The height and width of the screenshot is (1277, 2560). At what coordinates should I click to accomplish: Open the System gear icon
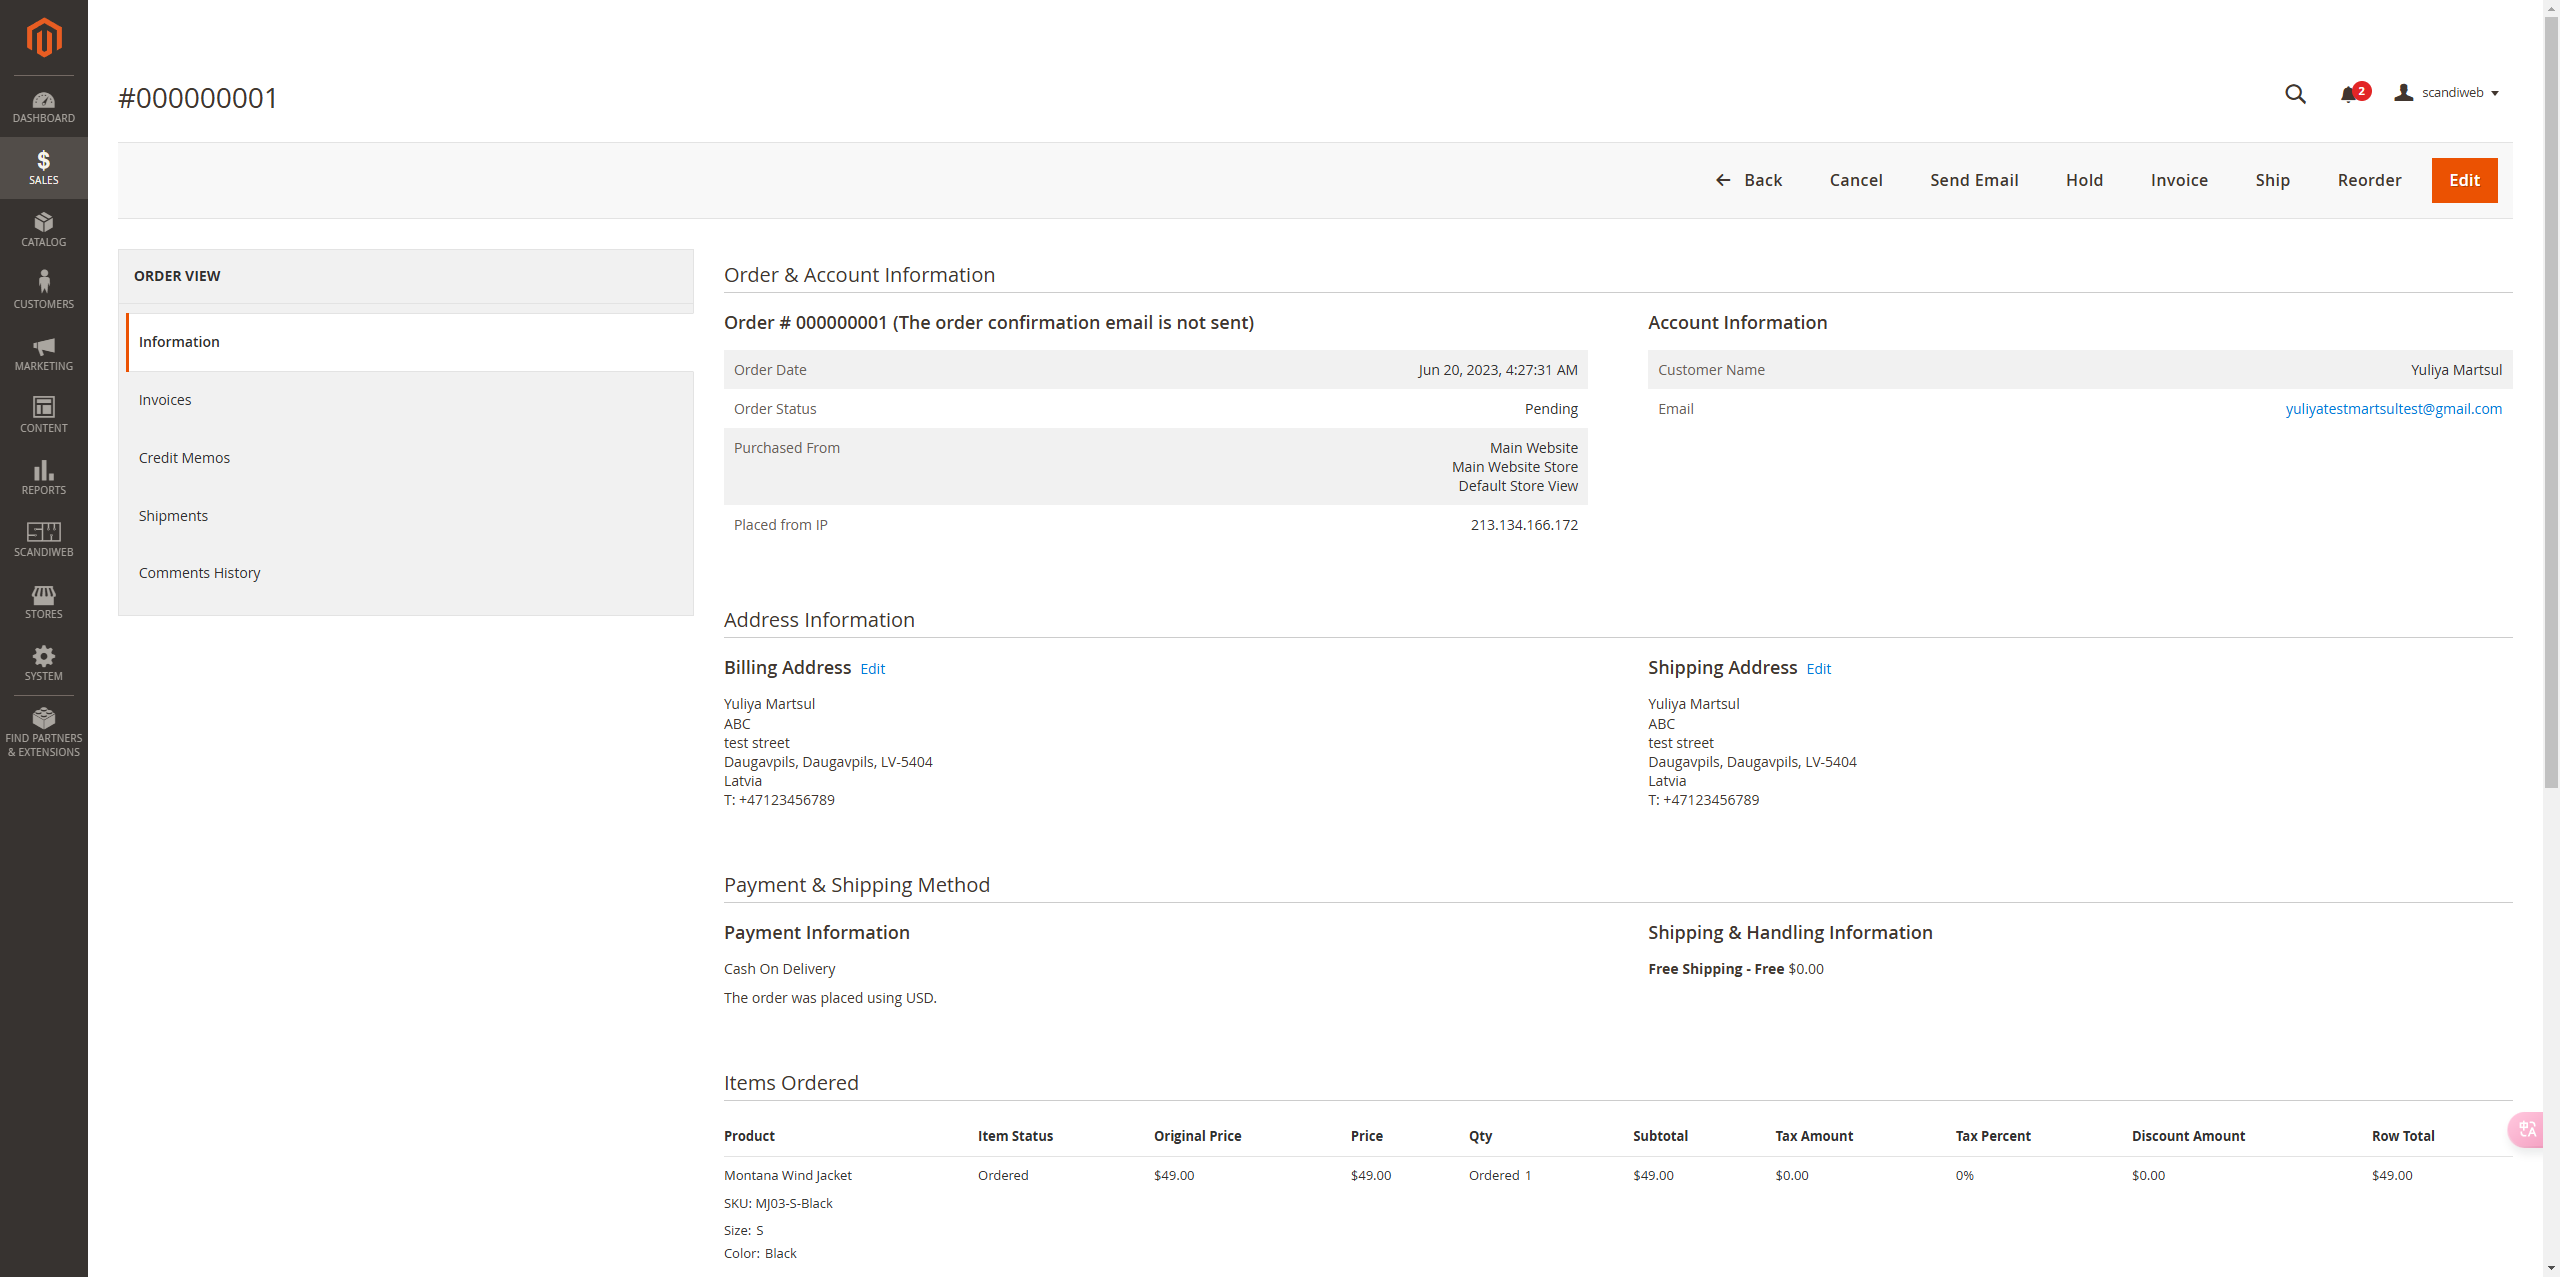[x=43, y=663]
